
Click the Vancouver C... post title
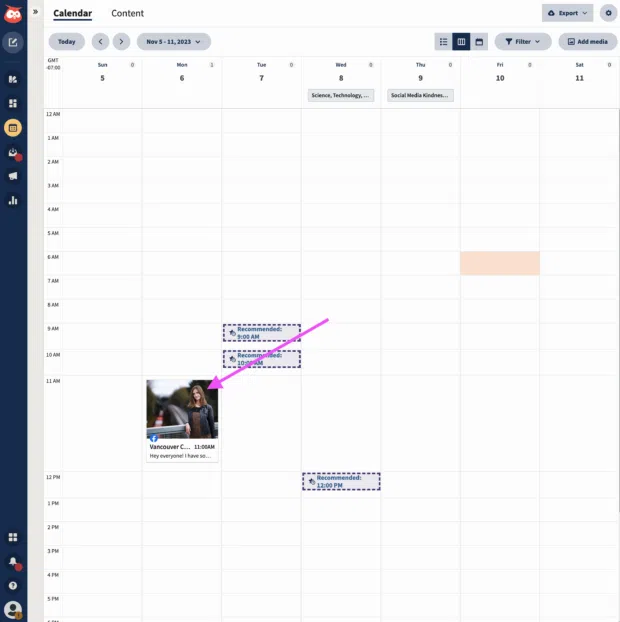tap(170, 447)
